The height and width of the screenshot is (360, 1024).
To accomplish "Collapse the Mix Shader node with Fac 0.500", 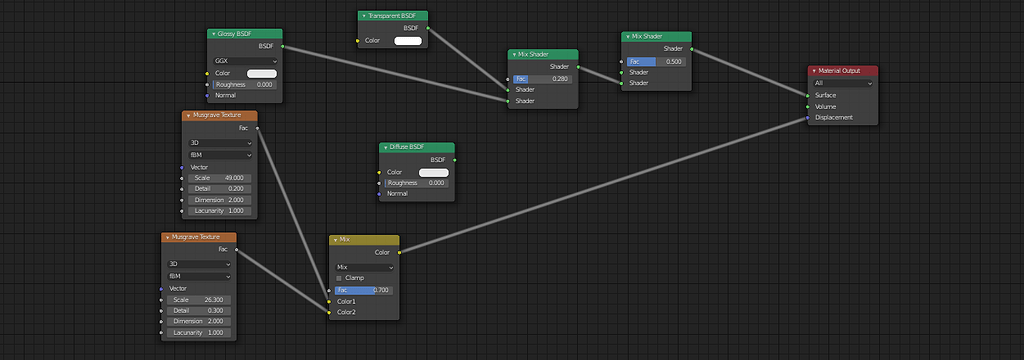I will click(627, 37).
